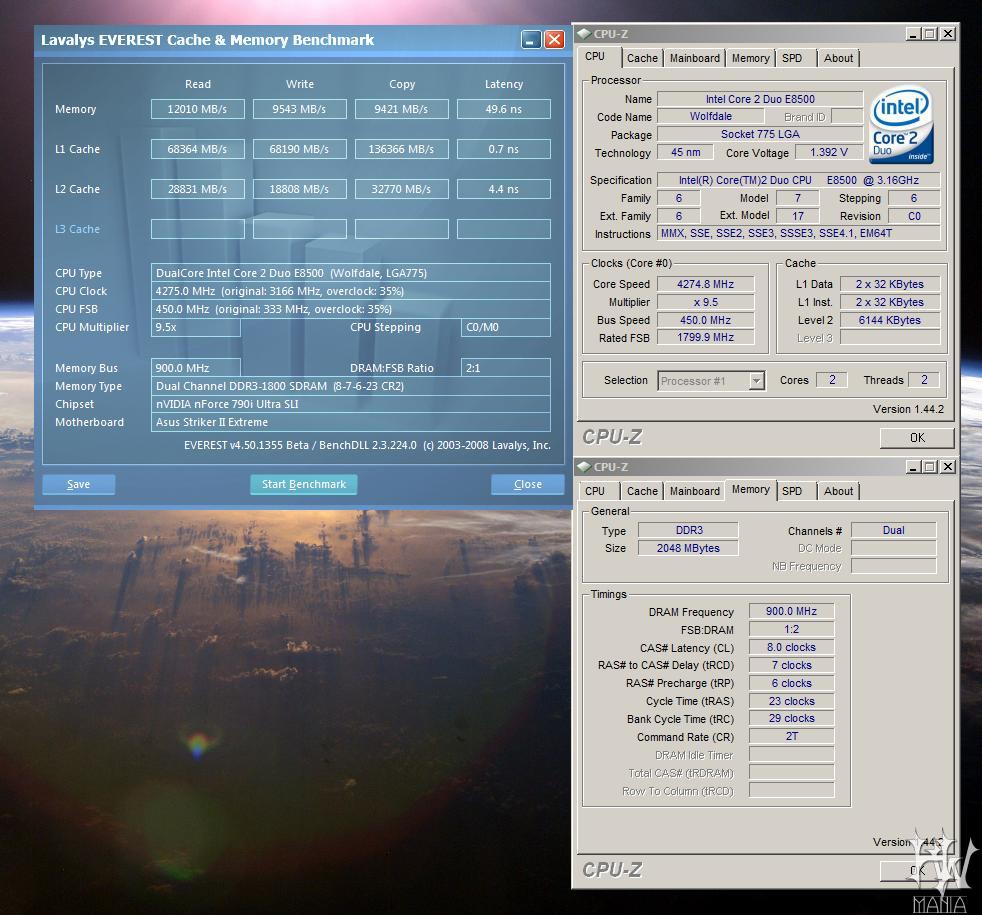
Task: Select the CPU tab in the CPU-Z processor window
Action: tap(595, 56)
